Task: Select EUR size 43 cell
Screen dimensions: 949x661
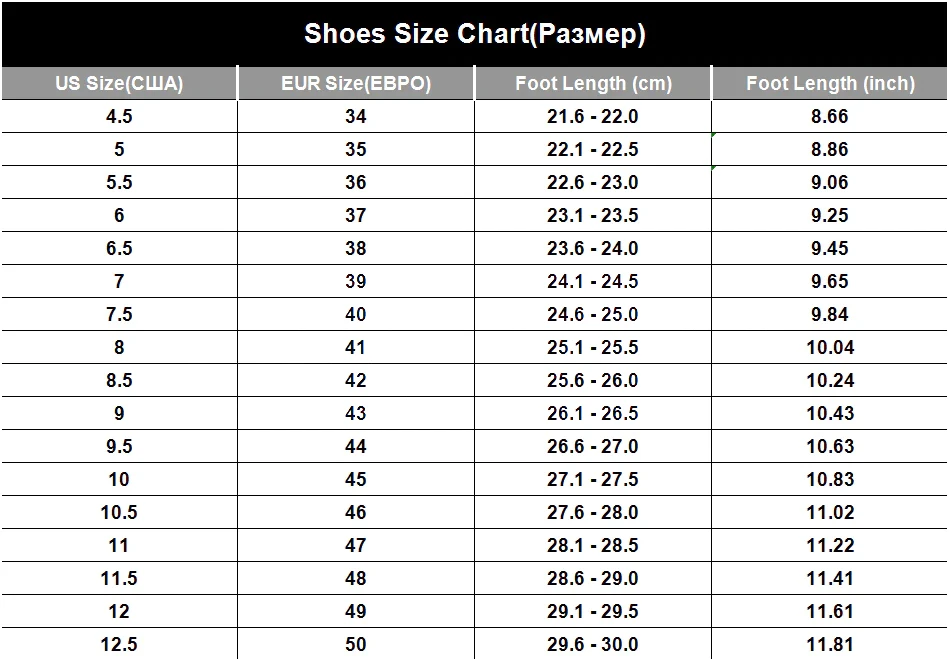Action: point(356,413)
